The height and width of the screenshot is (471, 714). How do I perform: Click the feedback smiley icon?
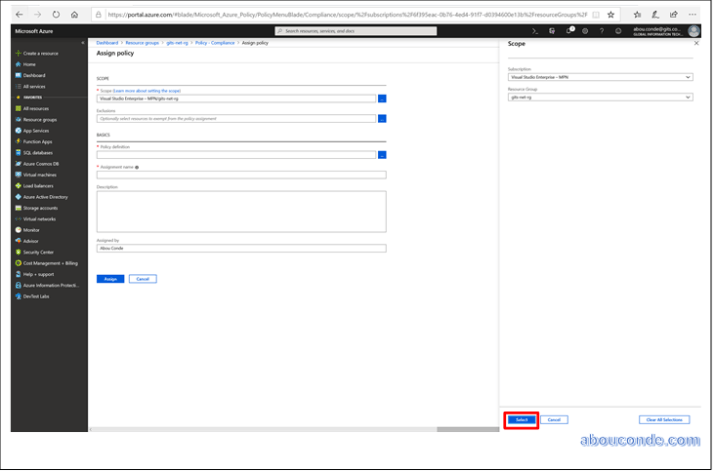[619, 31]
